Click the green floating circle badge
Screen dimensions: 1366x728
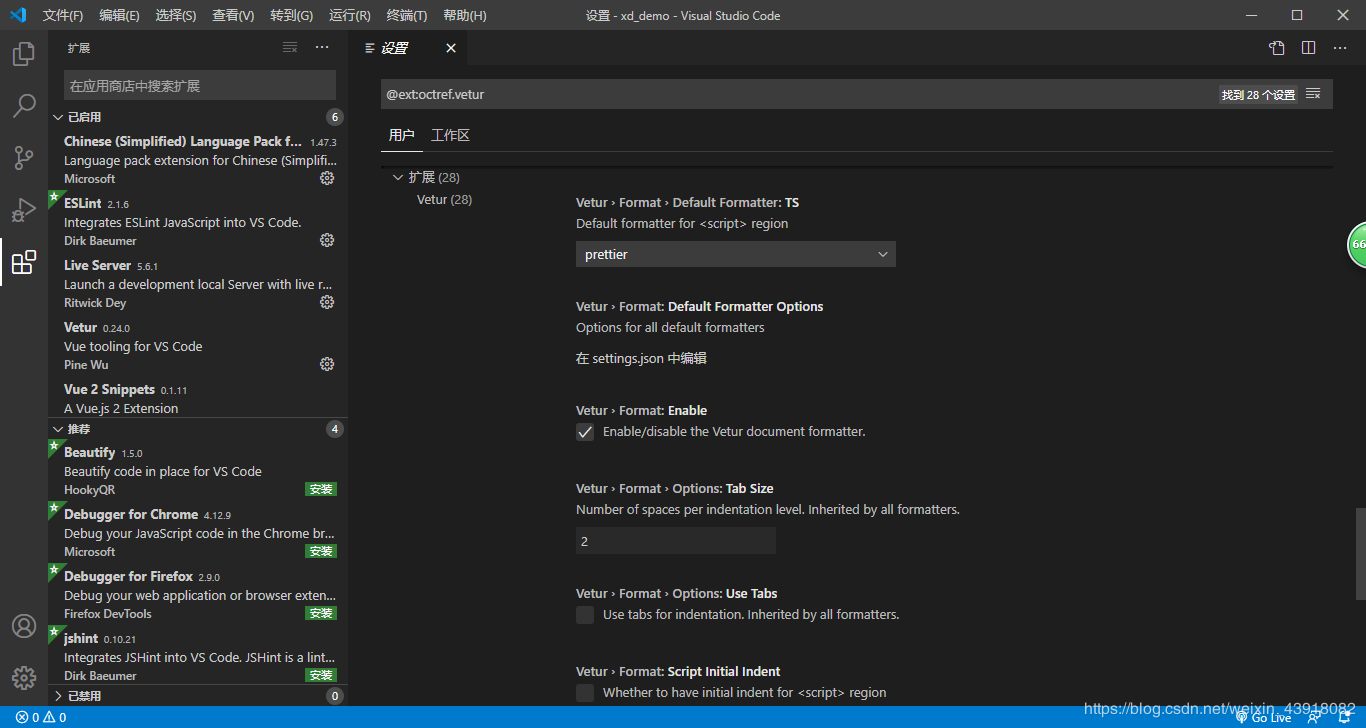click(x=1357, y=244)
